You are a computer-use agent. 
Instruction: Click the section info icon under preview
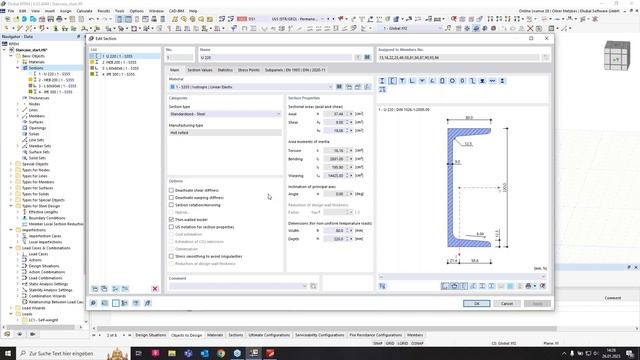(382, 286)
